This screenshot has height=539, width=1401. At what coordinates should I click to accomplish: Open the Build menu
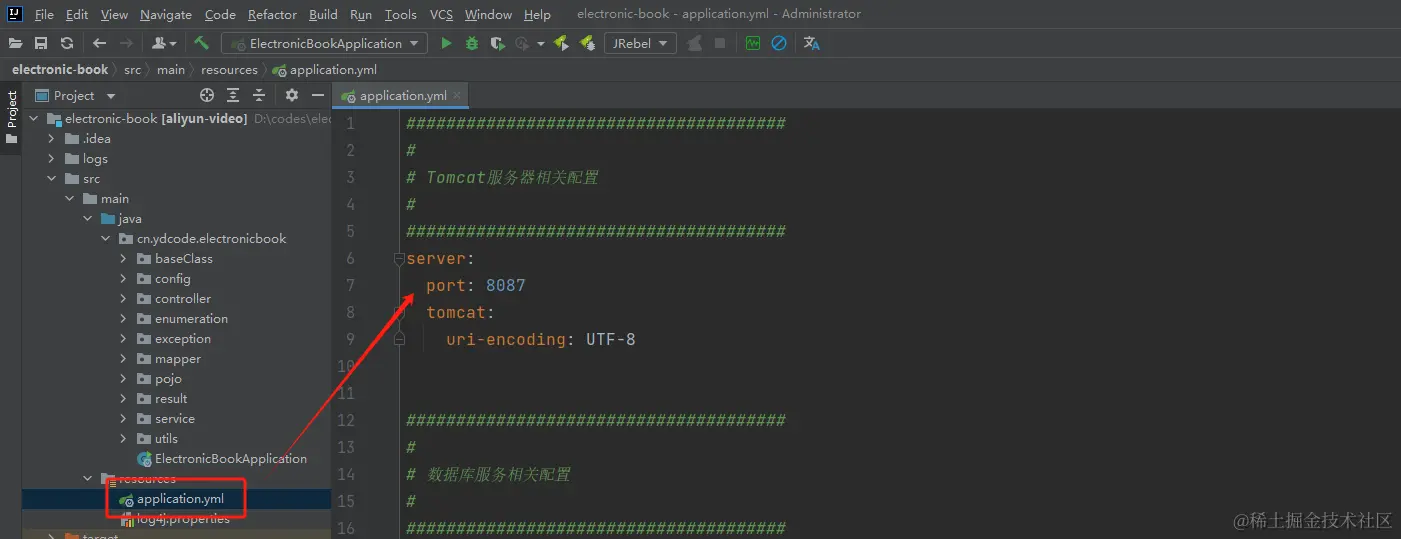tap(323, 14)
